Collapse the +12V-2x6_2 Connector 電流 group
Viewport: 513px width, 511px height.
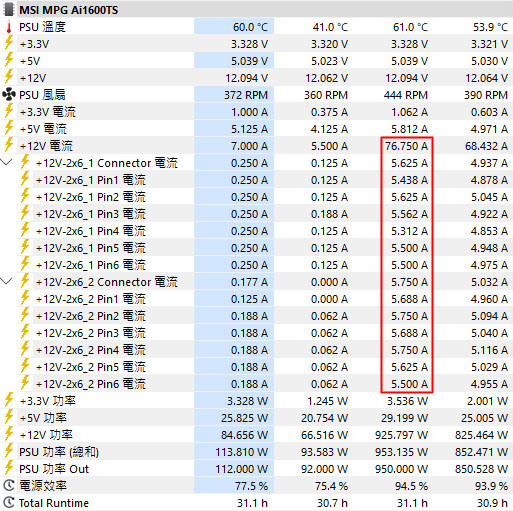click(6, 282)
